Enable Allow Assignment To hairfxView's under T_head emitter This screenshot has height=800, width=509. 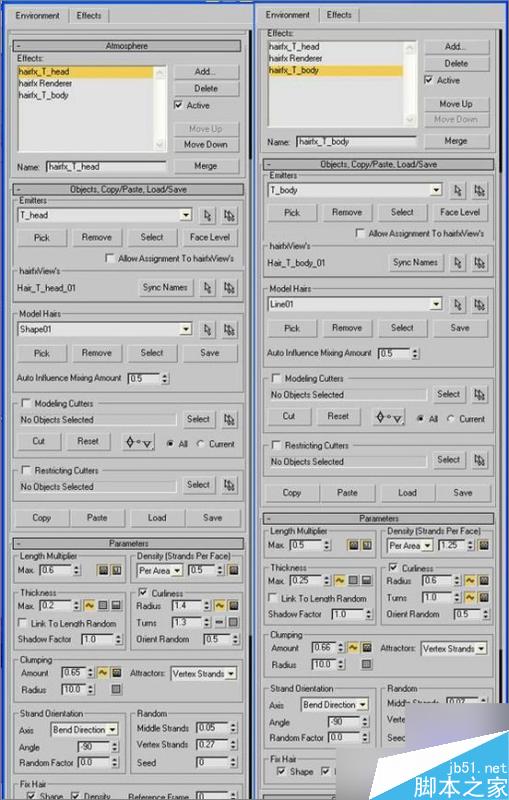109,259
